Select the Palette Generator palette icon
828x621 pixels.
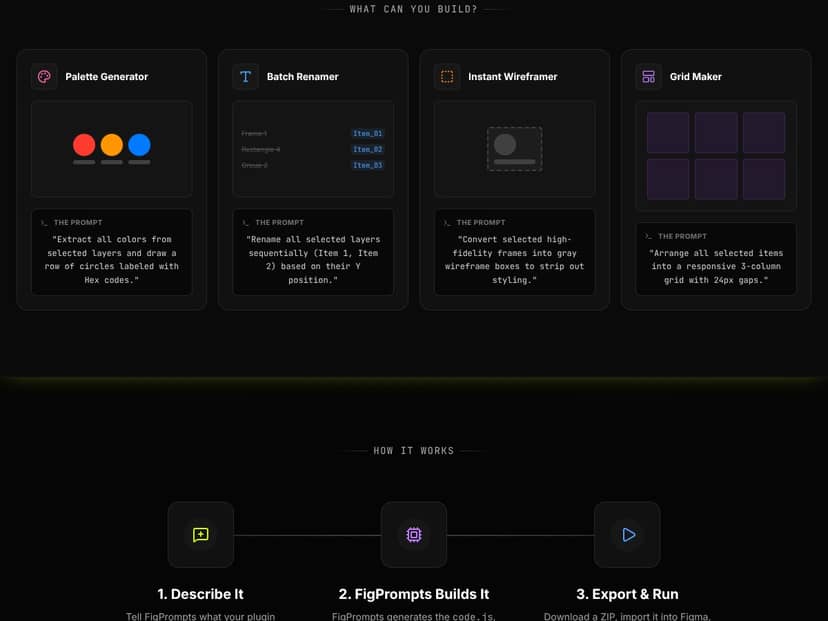click(43, 76)
